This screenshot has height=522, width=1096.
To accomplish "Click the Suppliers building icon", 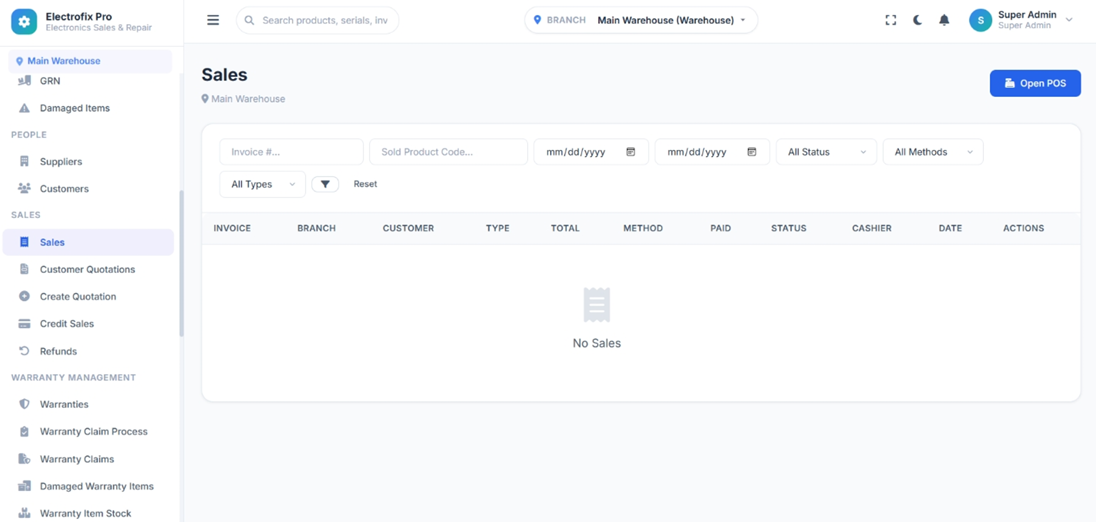I will [24, 161].
